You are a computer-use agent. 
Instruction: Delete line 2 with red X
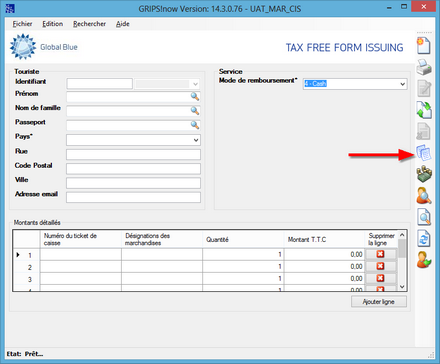[380, 266]
